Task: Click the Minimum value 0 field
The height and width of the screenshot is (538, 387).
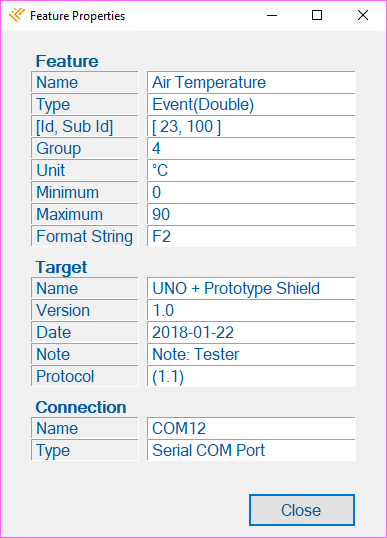Action: 251,192
